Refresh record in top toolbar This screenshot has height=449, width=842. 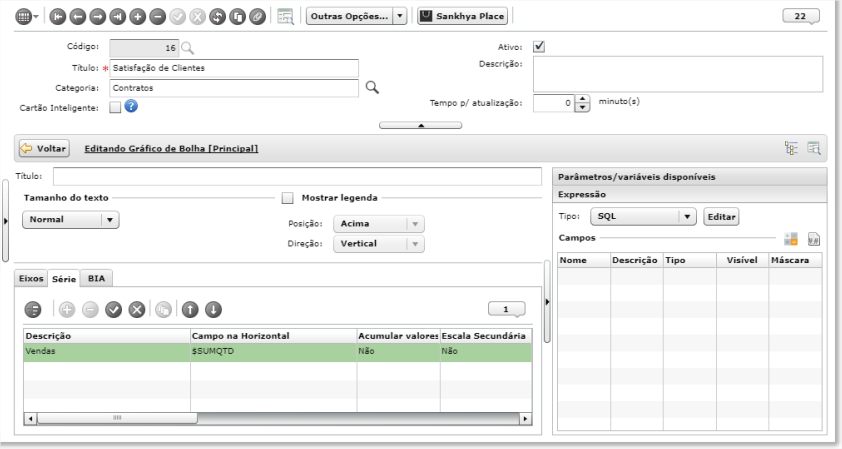pos(217,17)
